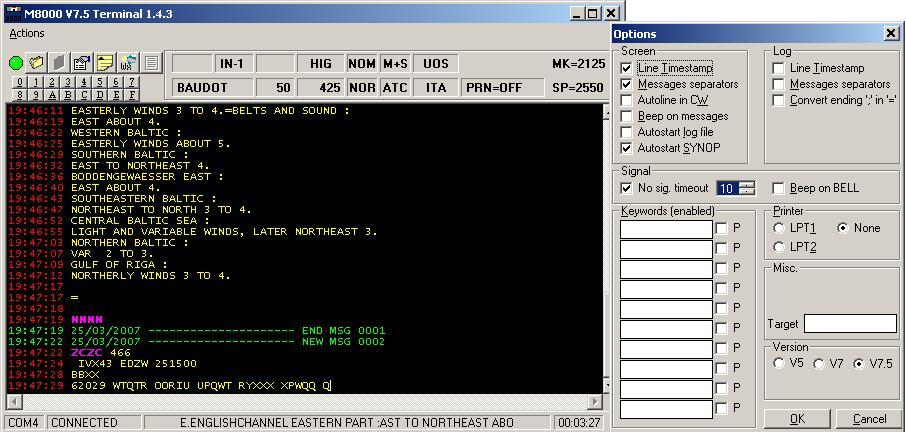Click memory button 7
The height and width of the screenshot is (432, 906).
pos(132,82)
